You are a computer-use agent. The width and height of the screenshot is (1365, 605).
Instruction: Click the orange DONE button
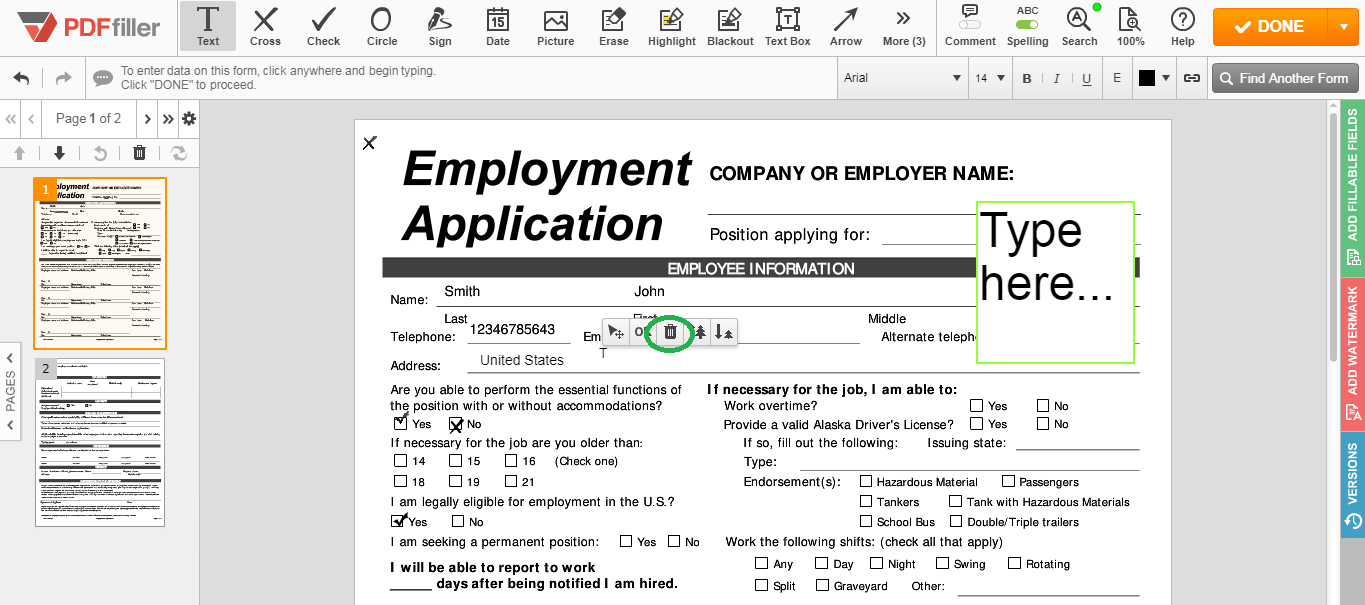(x=1270, y=27)
